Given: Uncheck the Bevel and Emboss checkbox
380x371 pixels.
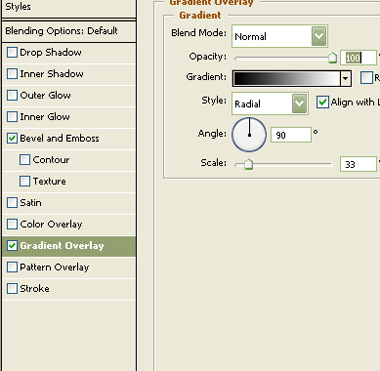Looking at the screenshot, I should point(12,138).
